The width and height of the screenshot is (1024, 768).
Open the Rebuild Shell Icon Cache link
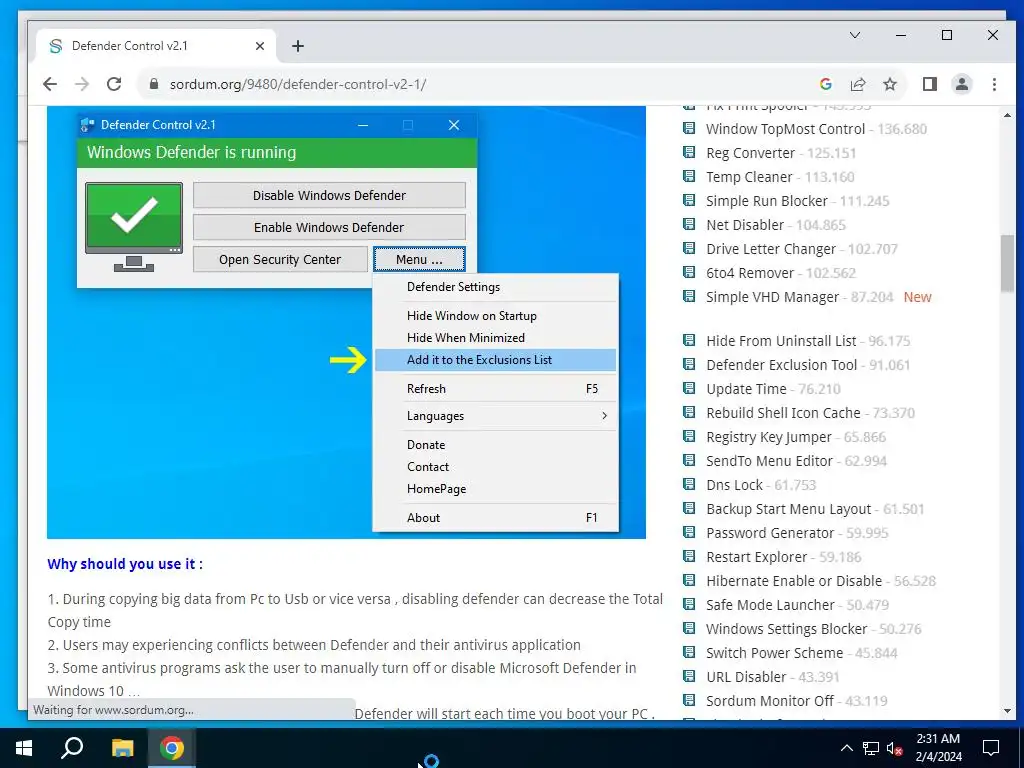(x=783, y=413)
